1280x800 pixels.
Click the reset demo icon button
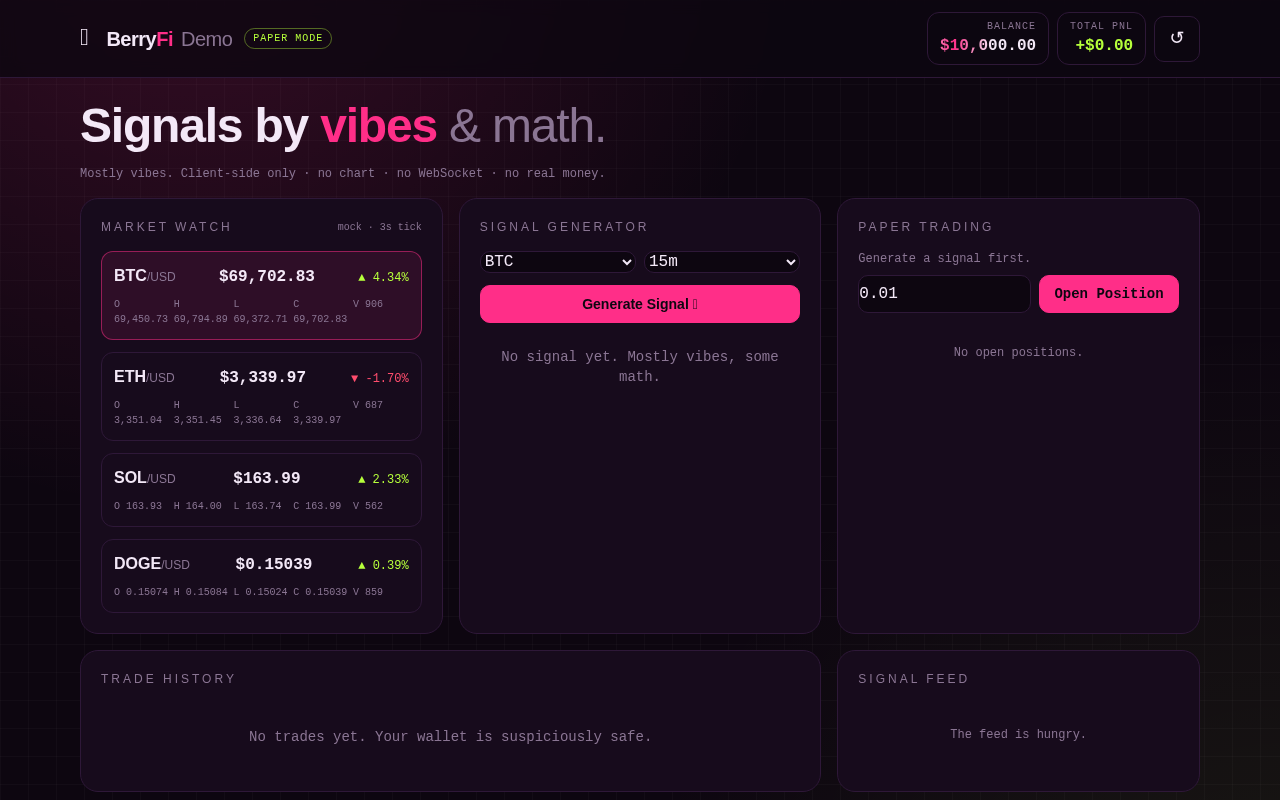[x=1177, y=39]
